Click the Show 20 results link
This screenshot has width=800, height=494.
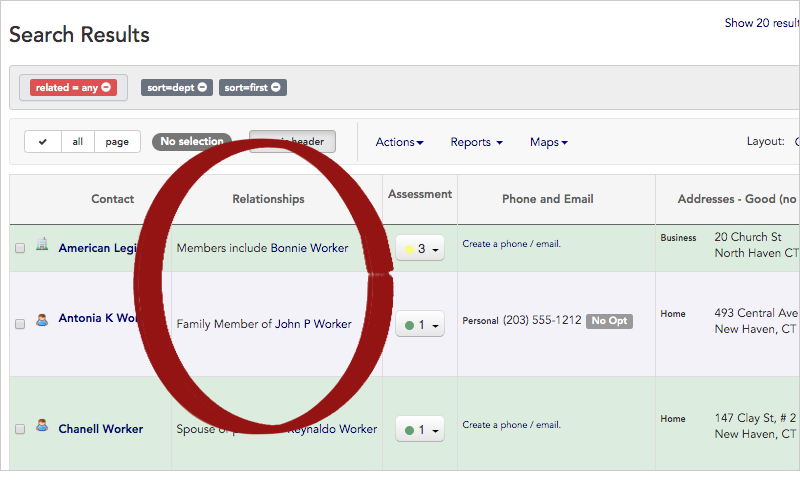point(762,23)
